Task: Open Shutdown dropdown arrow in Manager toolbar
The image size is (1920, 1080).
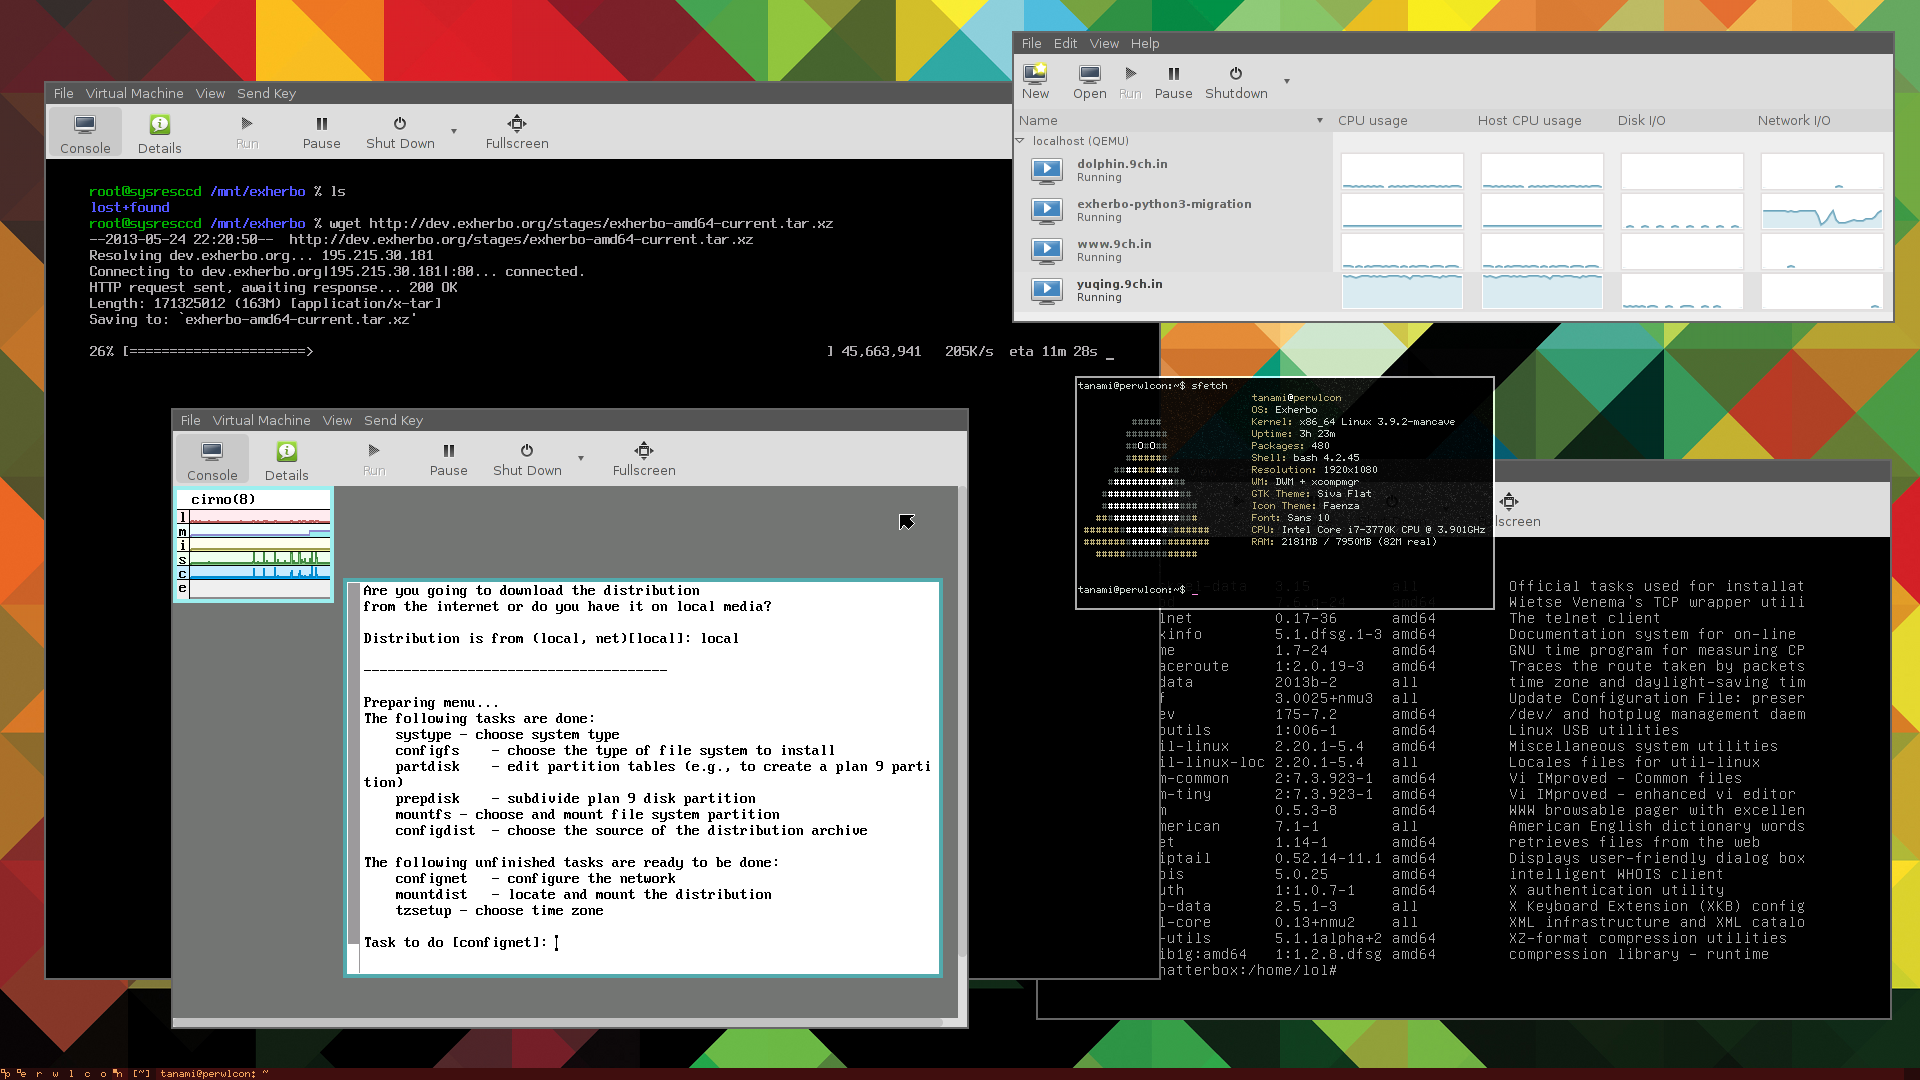Action: (x=1286, y=81)
